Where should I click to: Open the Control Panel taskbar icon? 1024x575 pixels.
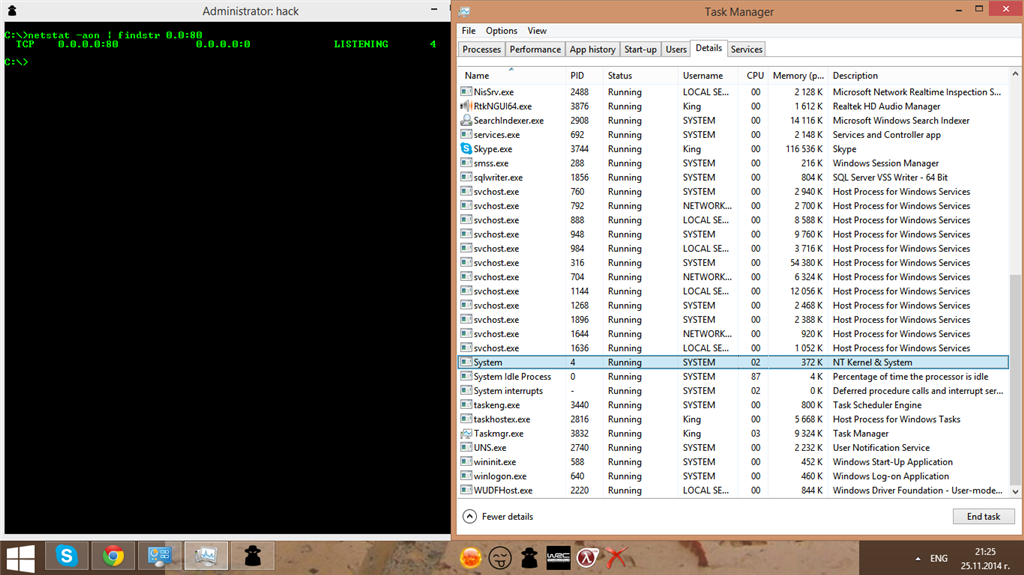tap(159, 556)
